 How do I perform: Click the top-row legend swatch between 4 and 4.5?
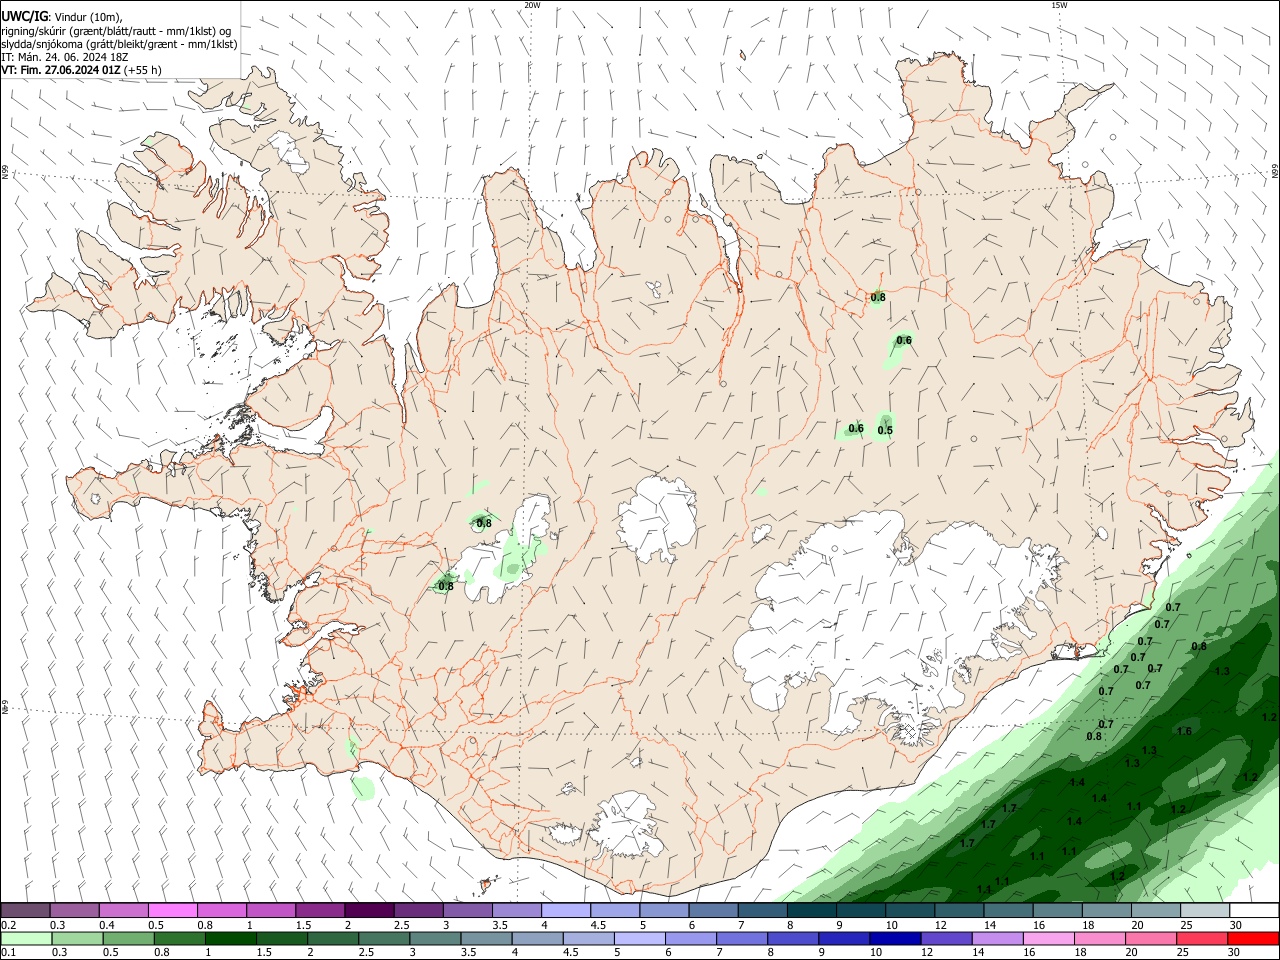point(565,910)
